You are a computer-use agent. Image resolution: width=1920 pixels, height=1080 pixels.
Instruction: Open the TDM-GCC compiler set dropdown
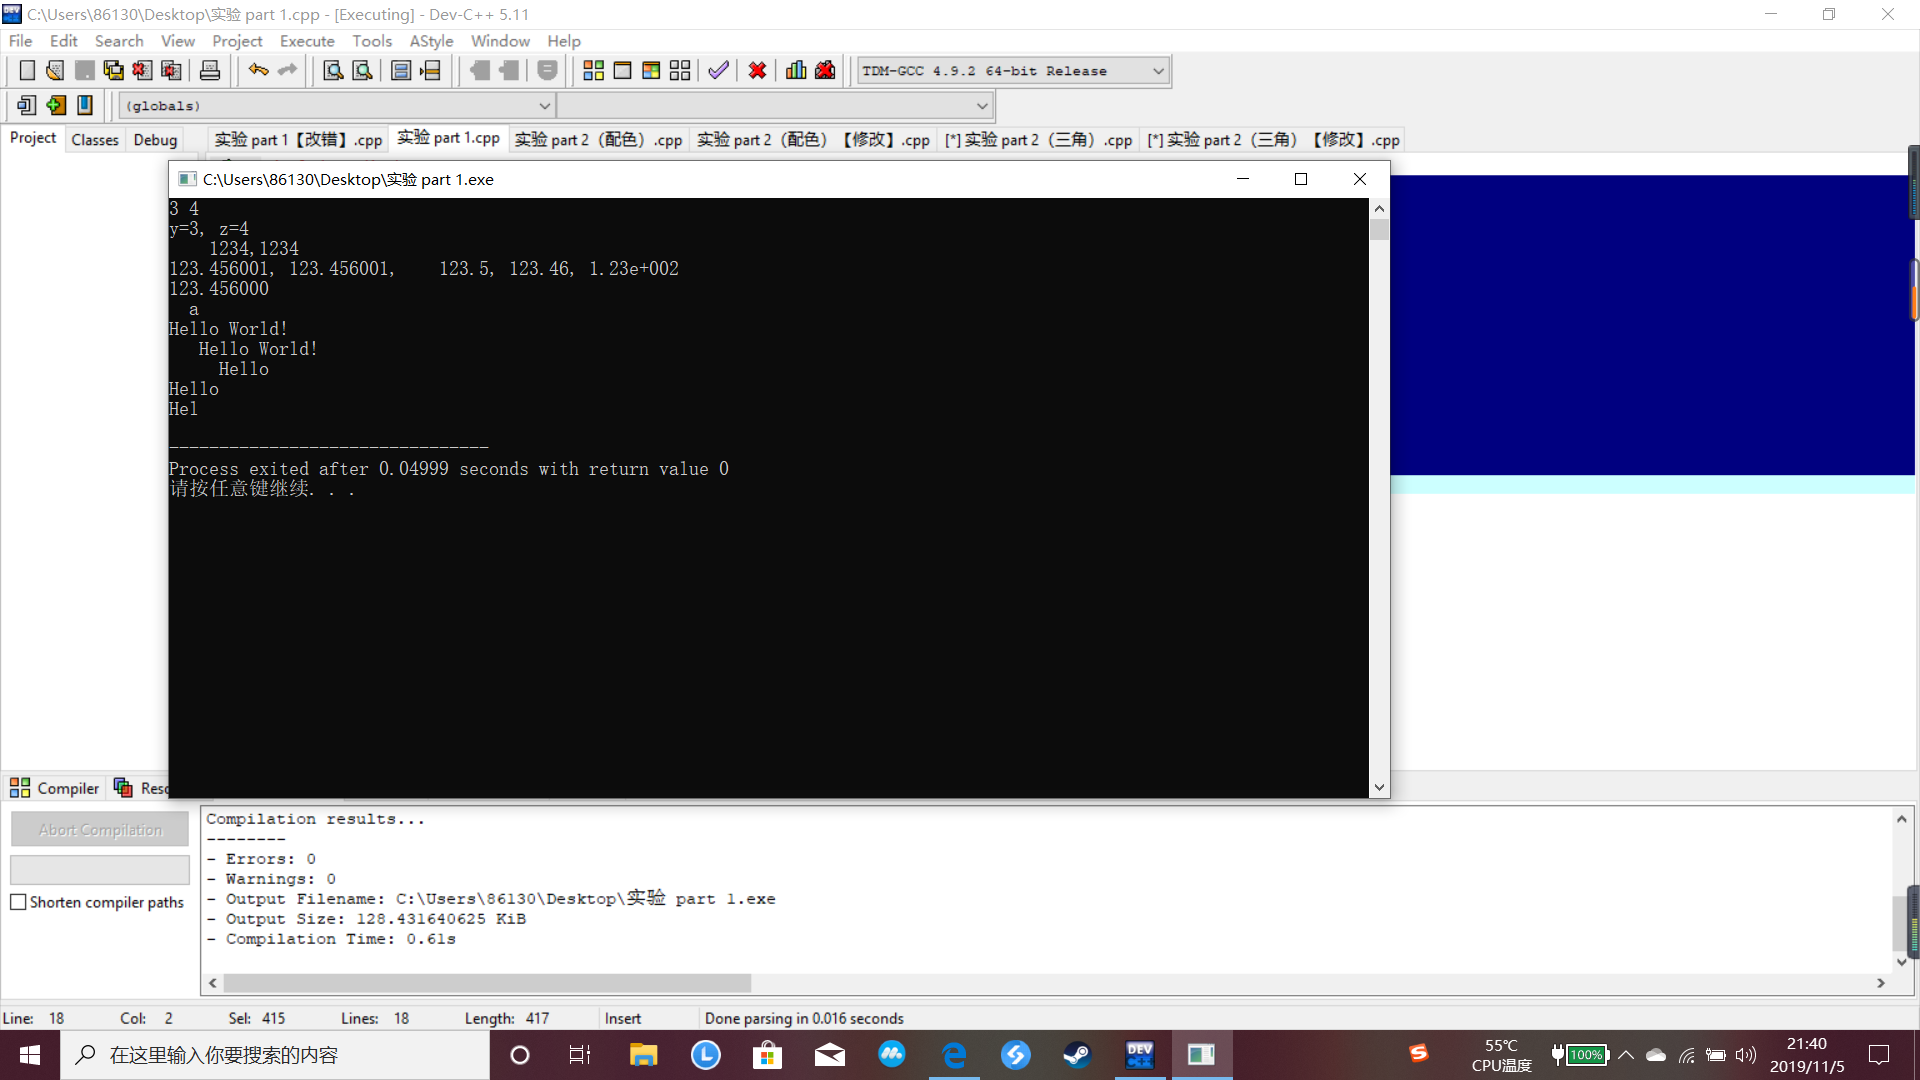pos(1158,71)
